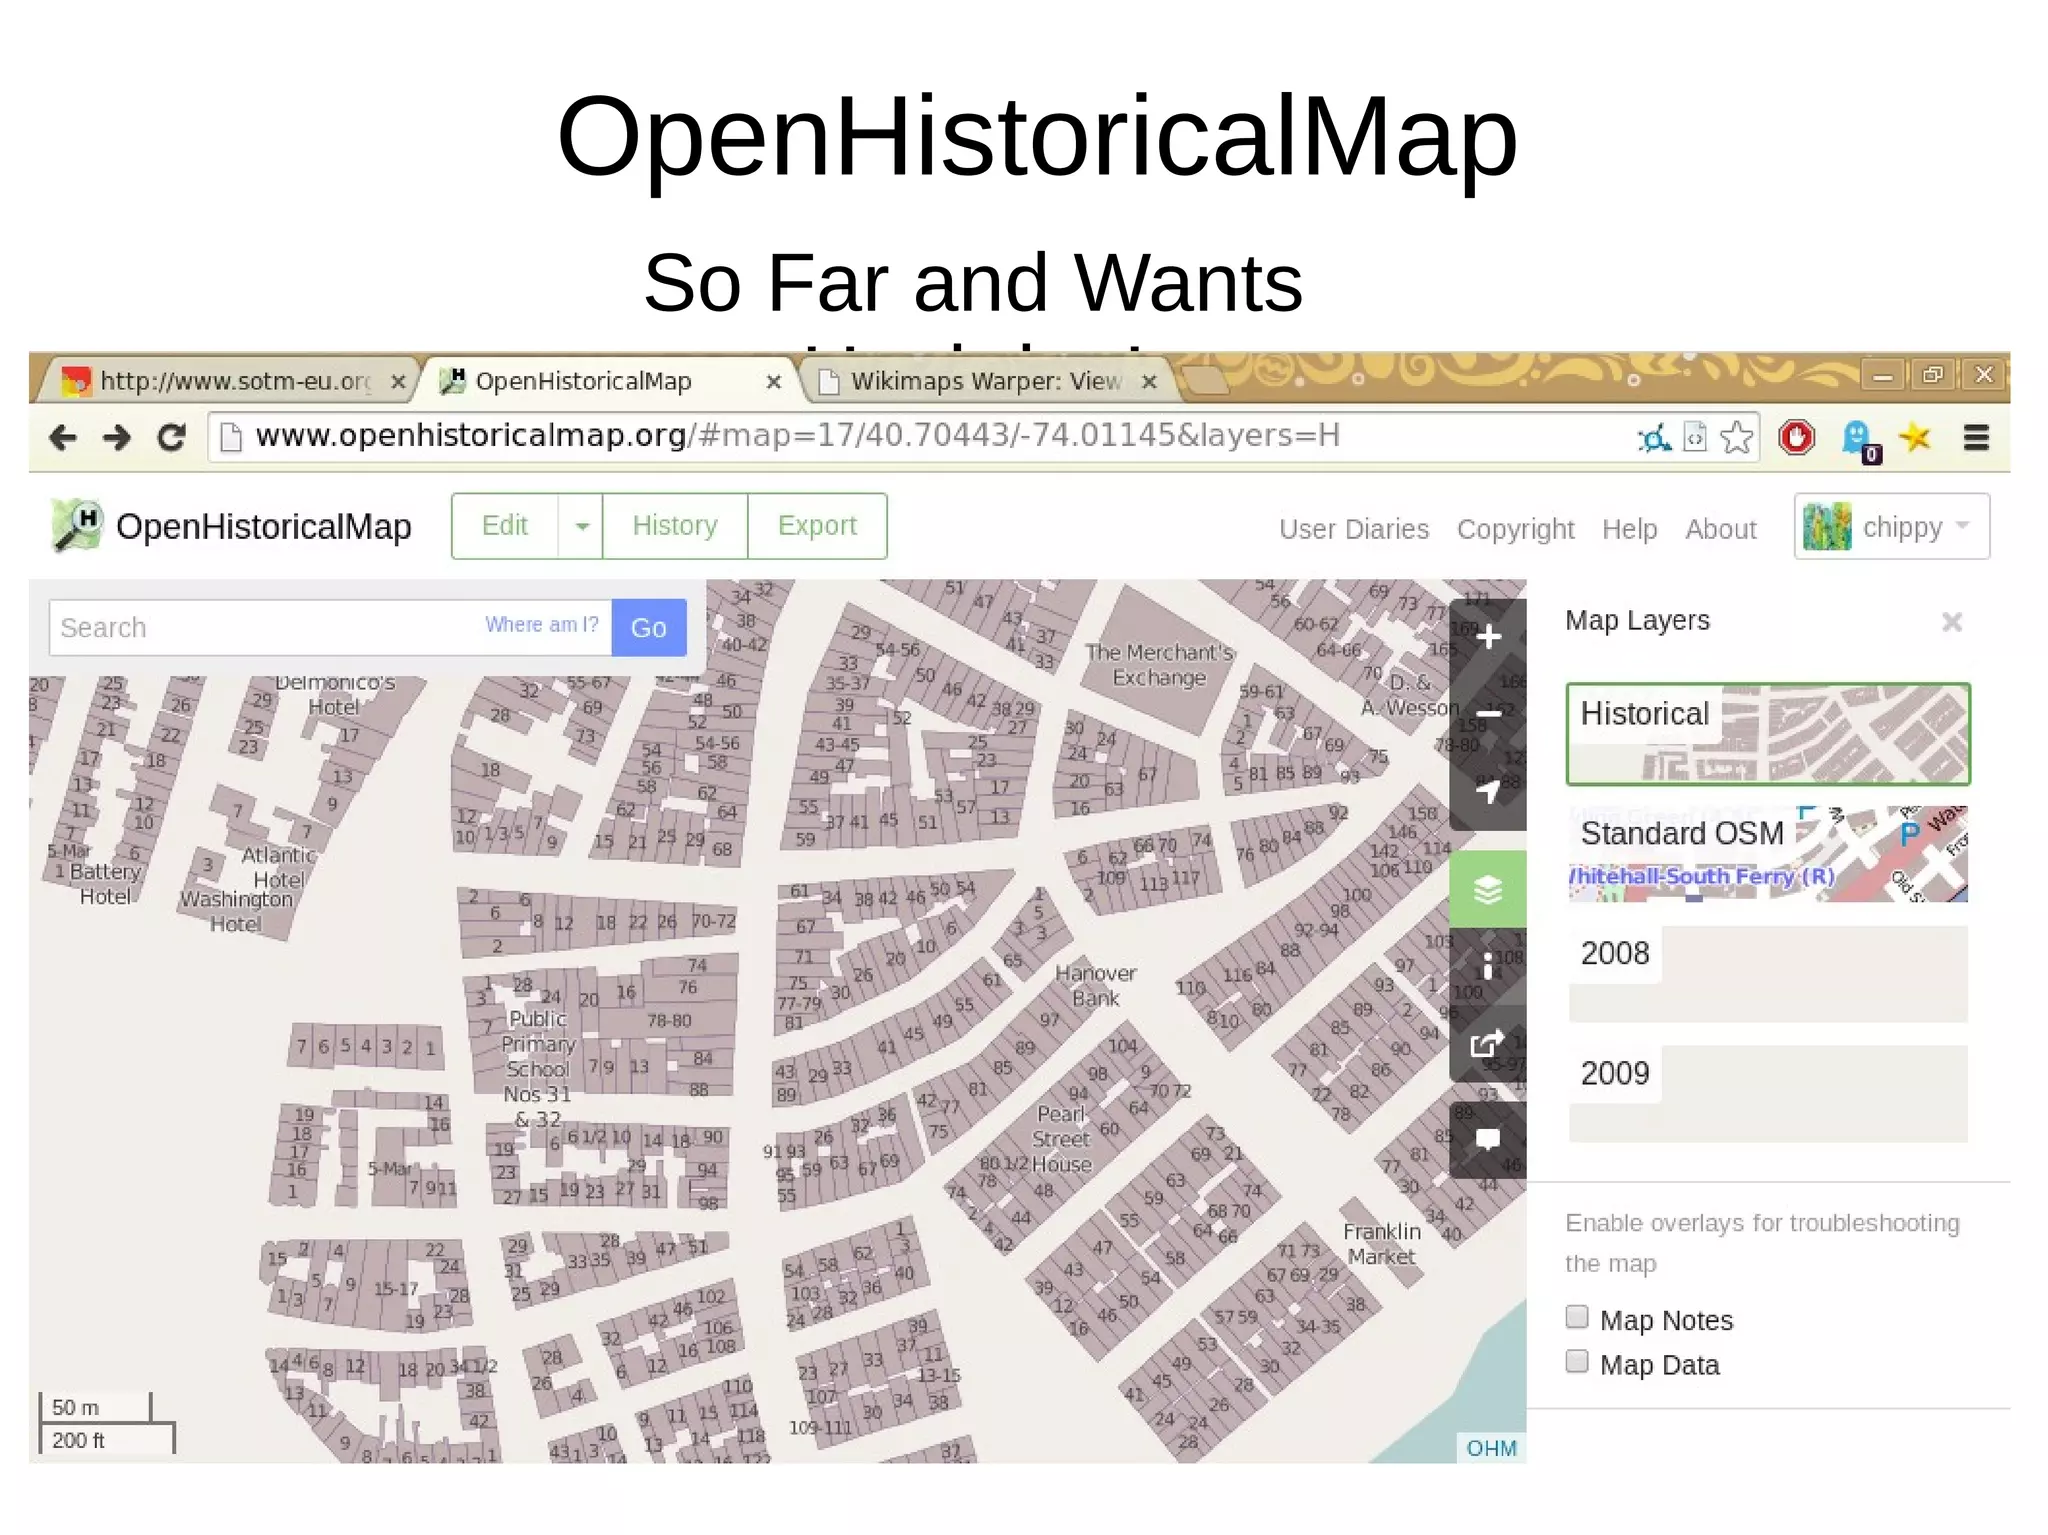
Task: Open the share map icon
Action: coord(1488,1044)
